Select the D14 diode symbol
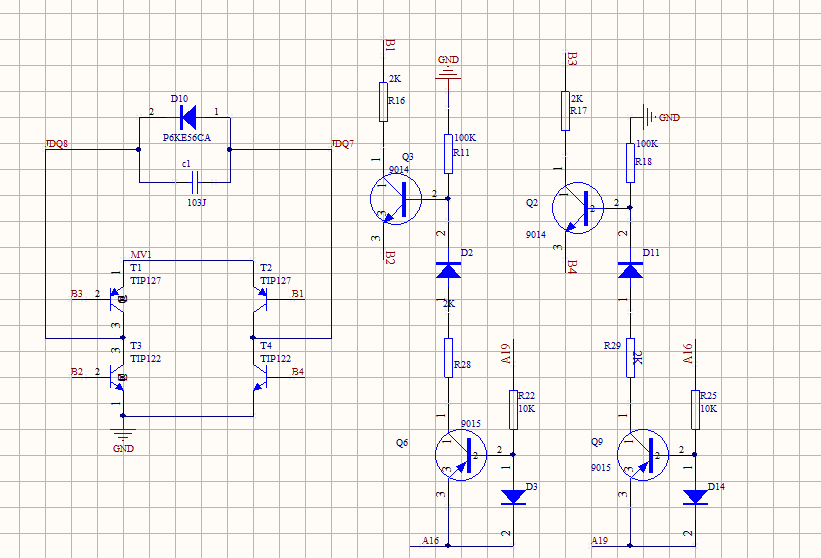 click(695, 497)
